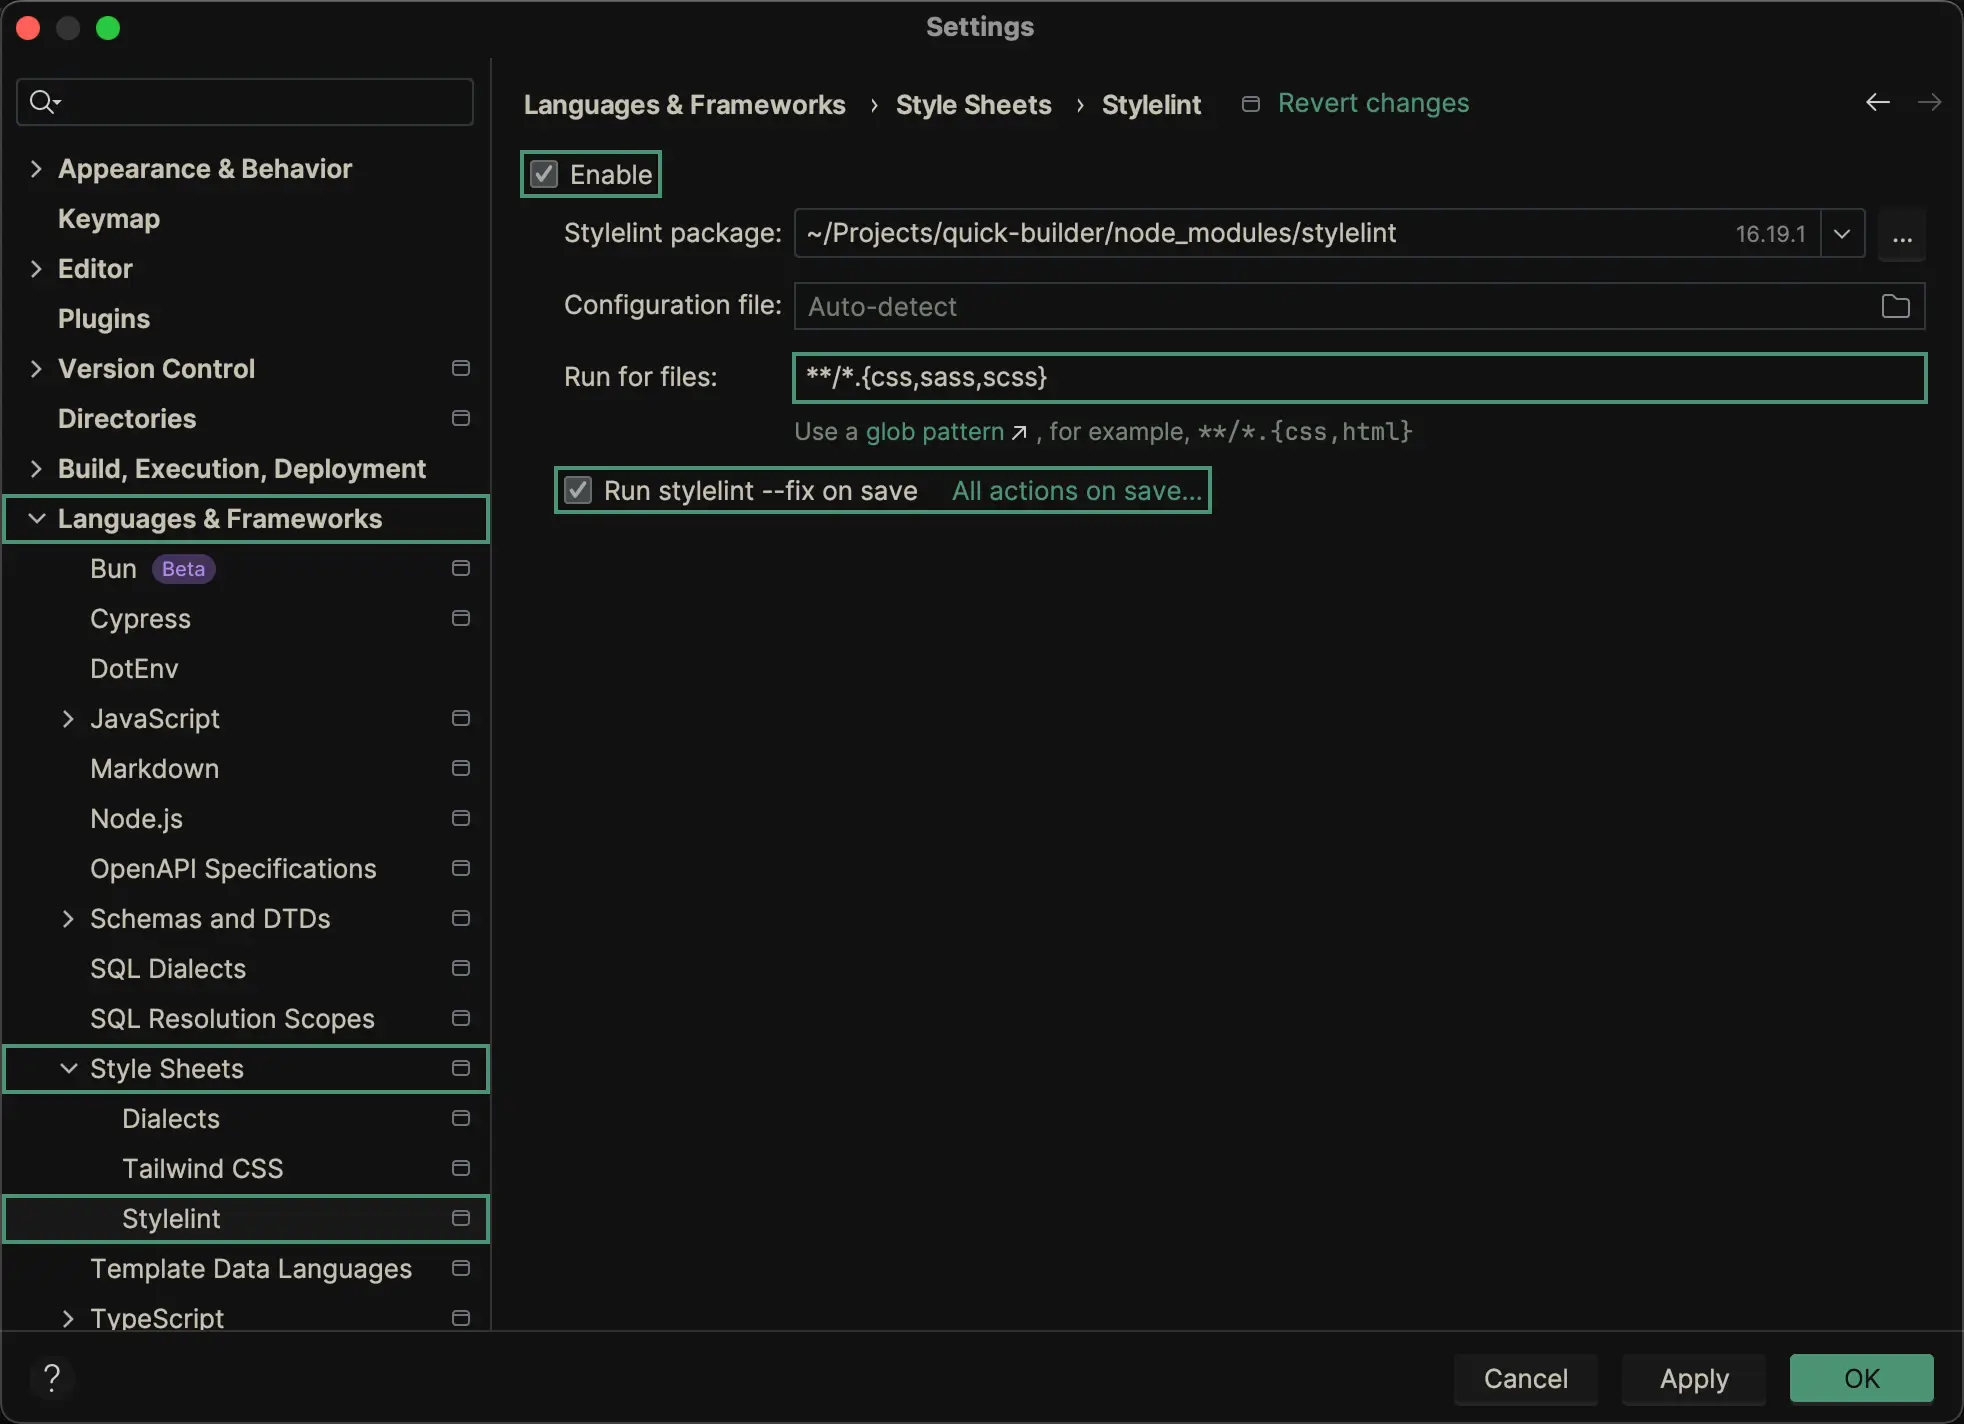The image size is (1964, 1424).
Task: Collapse the Languages & Frameworks section
Action: tap(36, 518)
